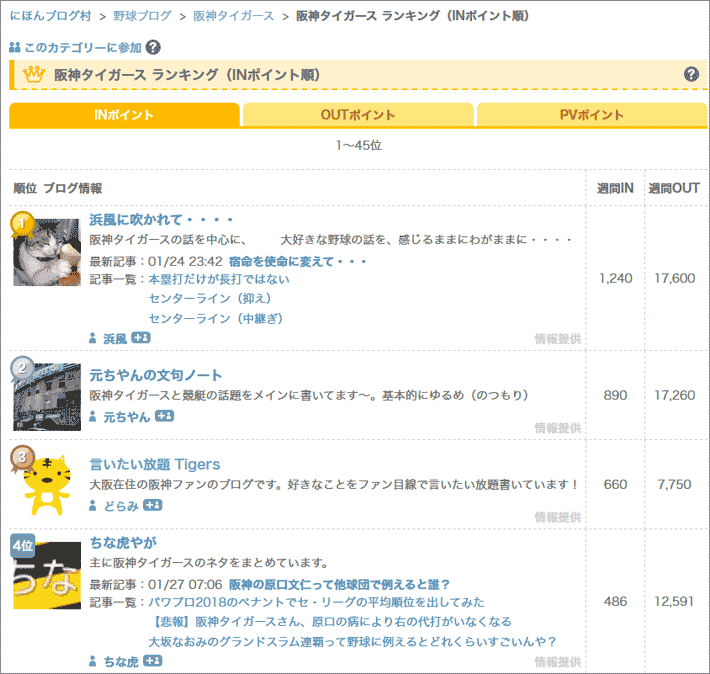
Task: Open stadium thumbnail of rank 2 blog
Action: pos(47,397)
